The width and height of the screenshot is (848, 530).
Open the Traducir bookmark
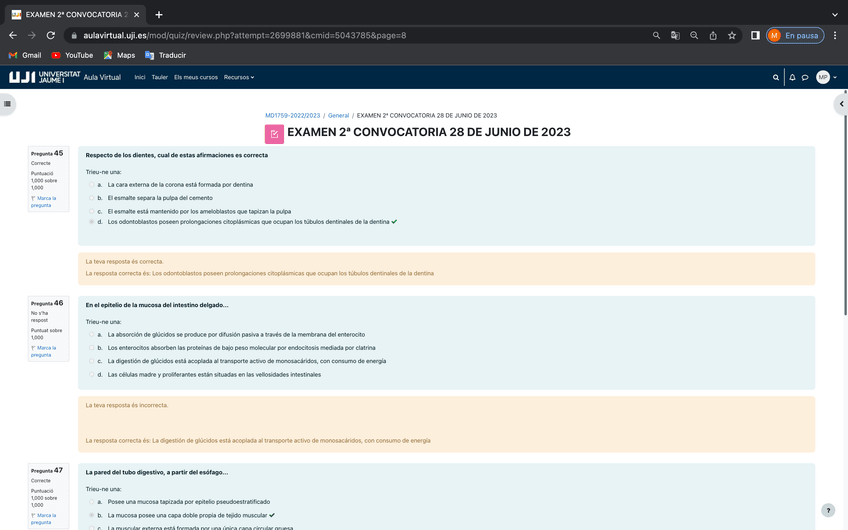pos(165,55)
